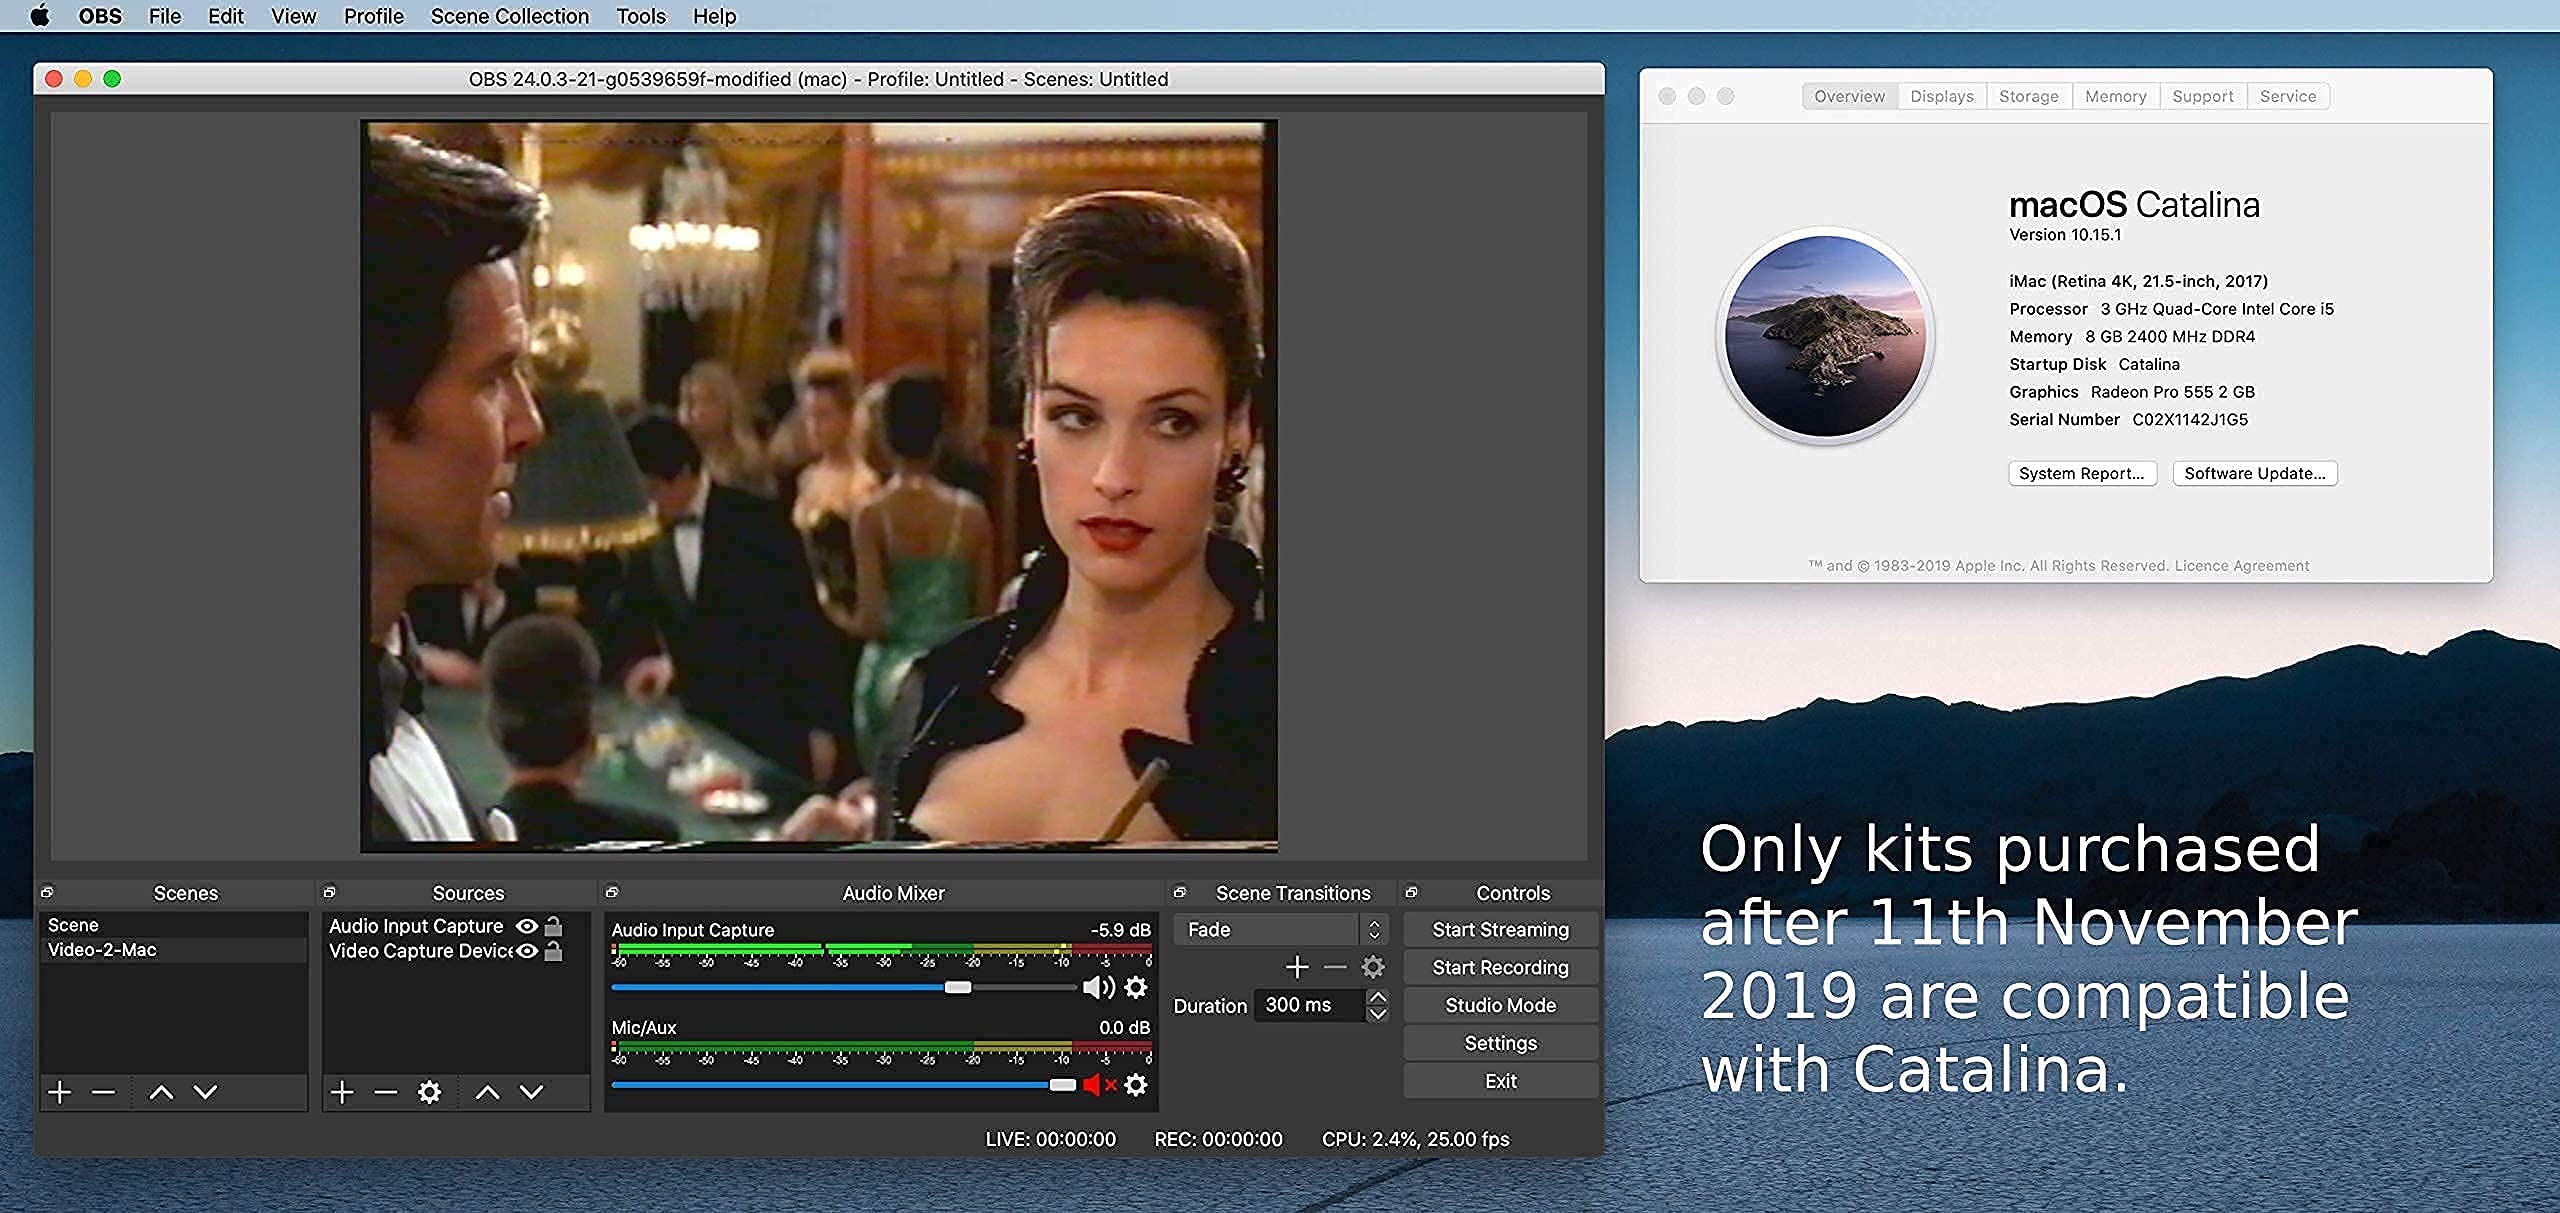
Task: Click the Exit button
Action: 1500,1082
